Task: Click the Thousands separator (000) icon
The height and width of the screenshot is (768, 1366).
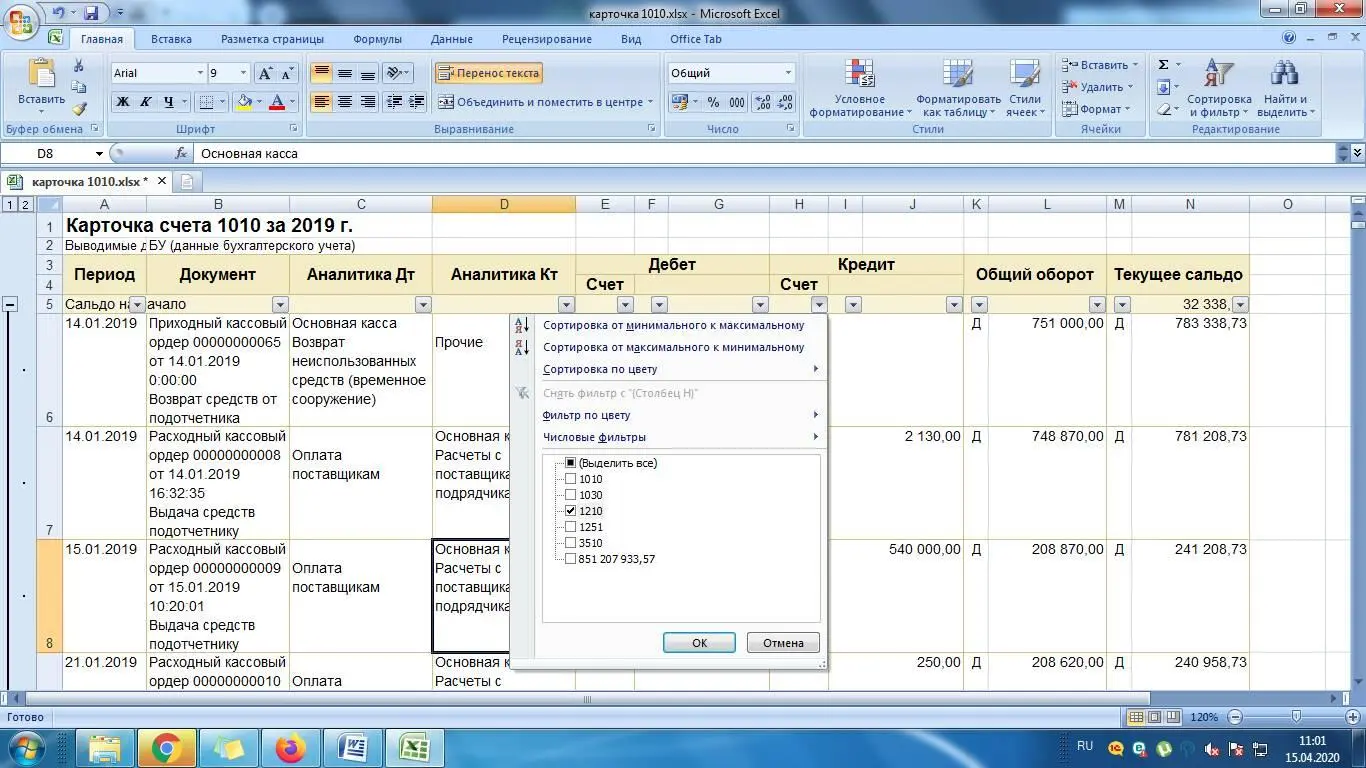Action: click(737, 102)
